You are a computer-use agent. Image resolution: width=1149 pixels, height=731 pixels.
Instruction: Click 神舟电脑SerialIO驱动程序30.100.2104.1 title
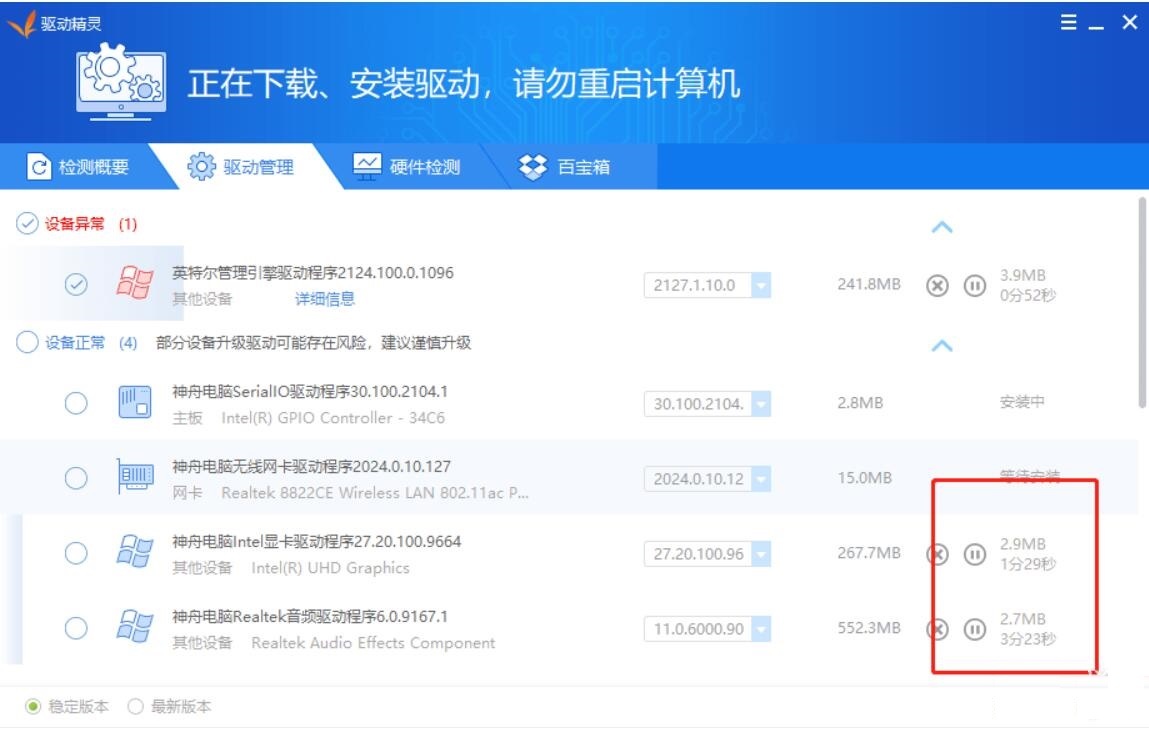coord(309,391)
